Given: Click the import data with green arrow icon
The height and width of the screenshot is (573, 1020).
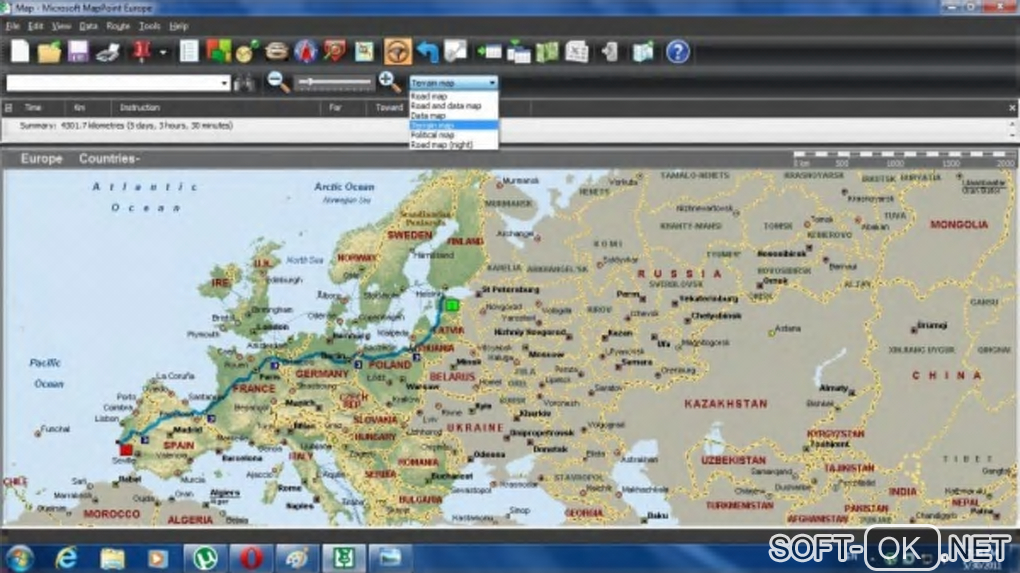Looking at the screenshot, I should 489,51.
